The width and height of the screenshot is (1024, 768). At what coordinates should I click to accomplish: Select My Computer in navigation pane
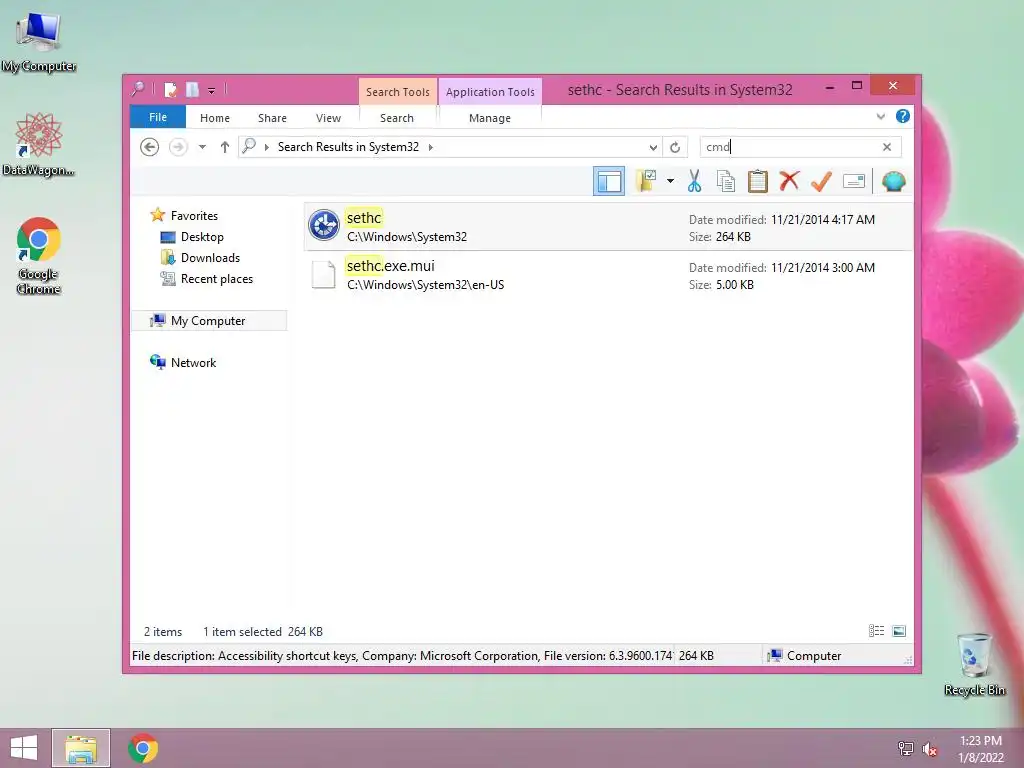pos(210,321)
